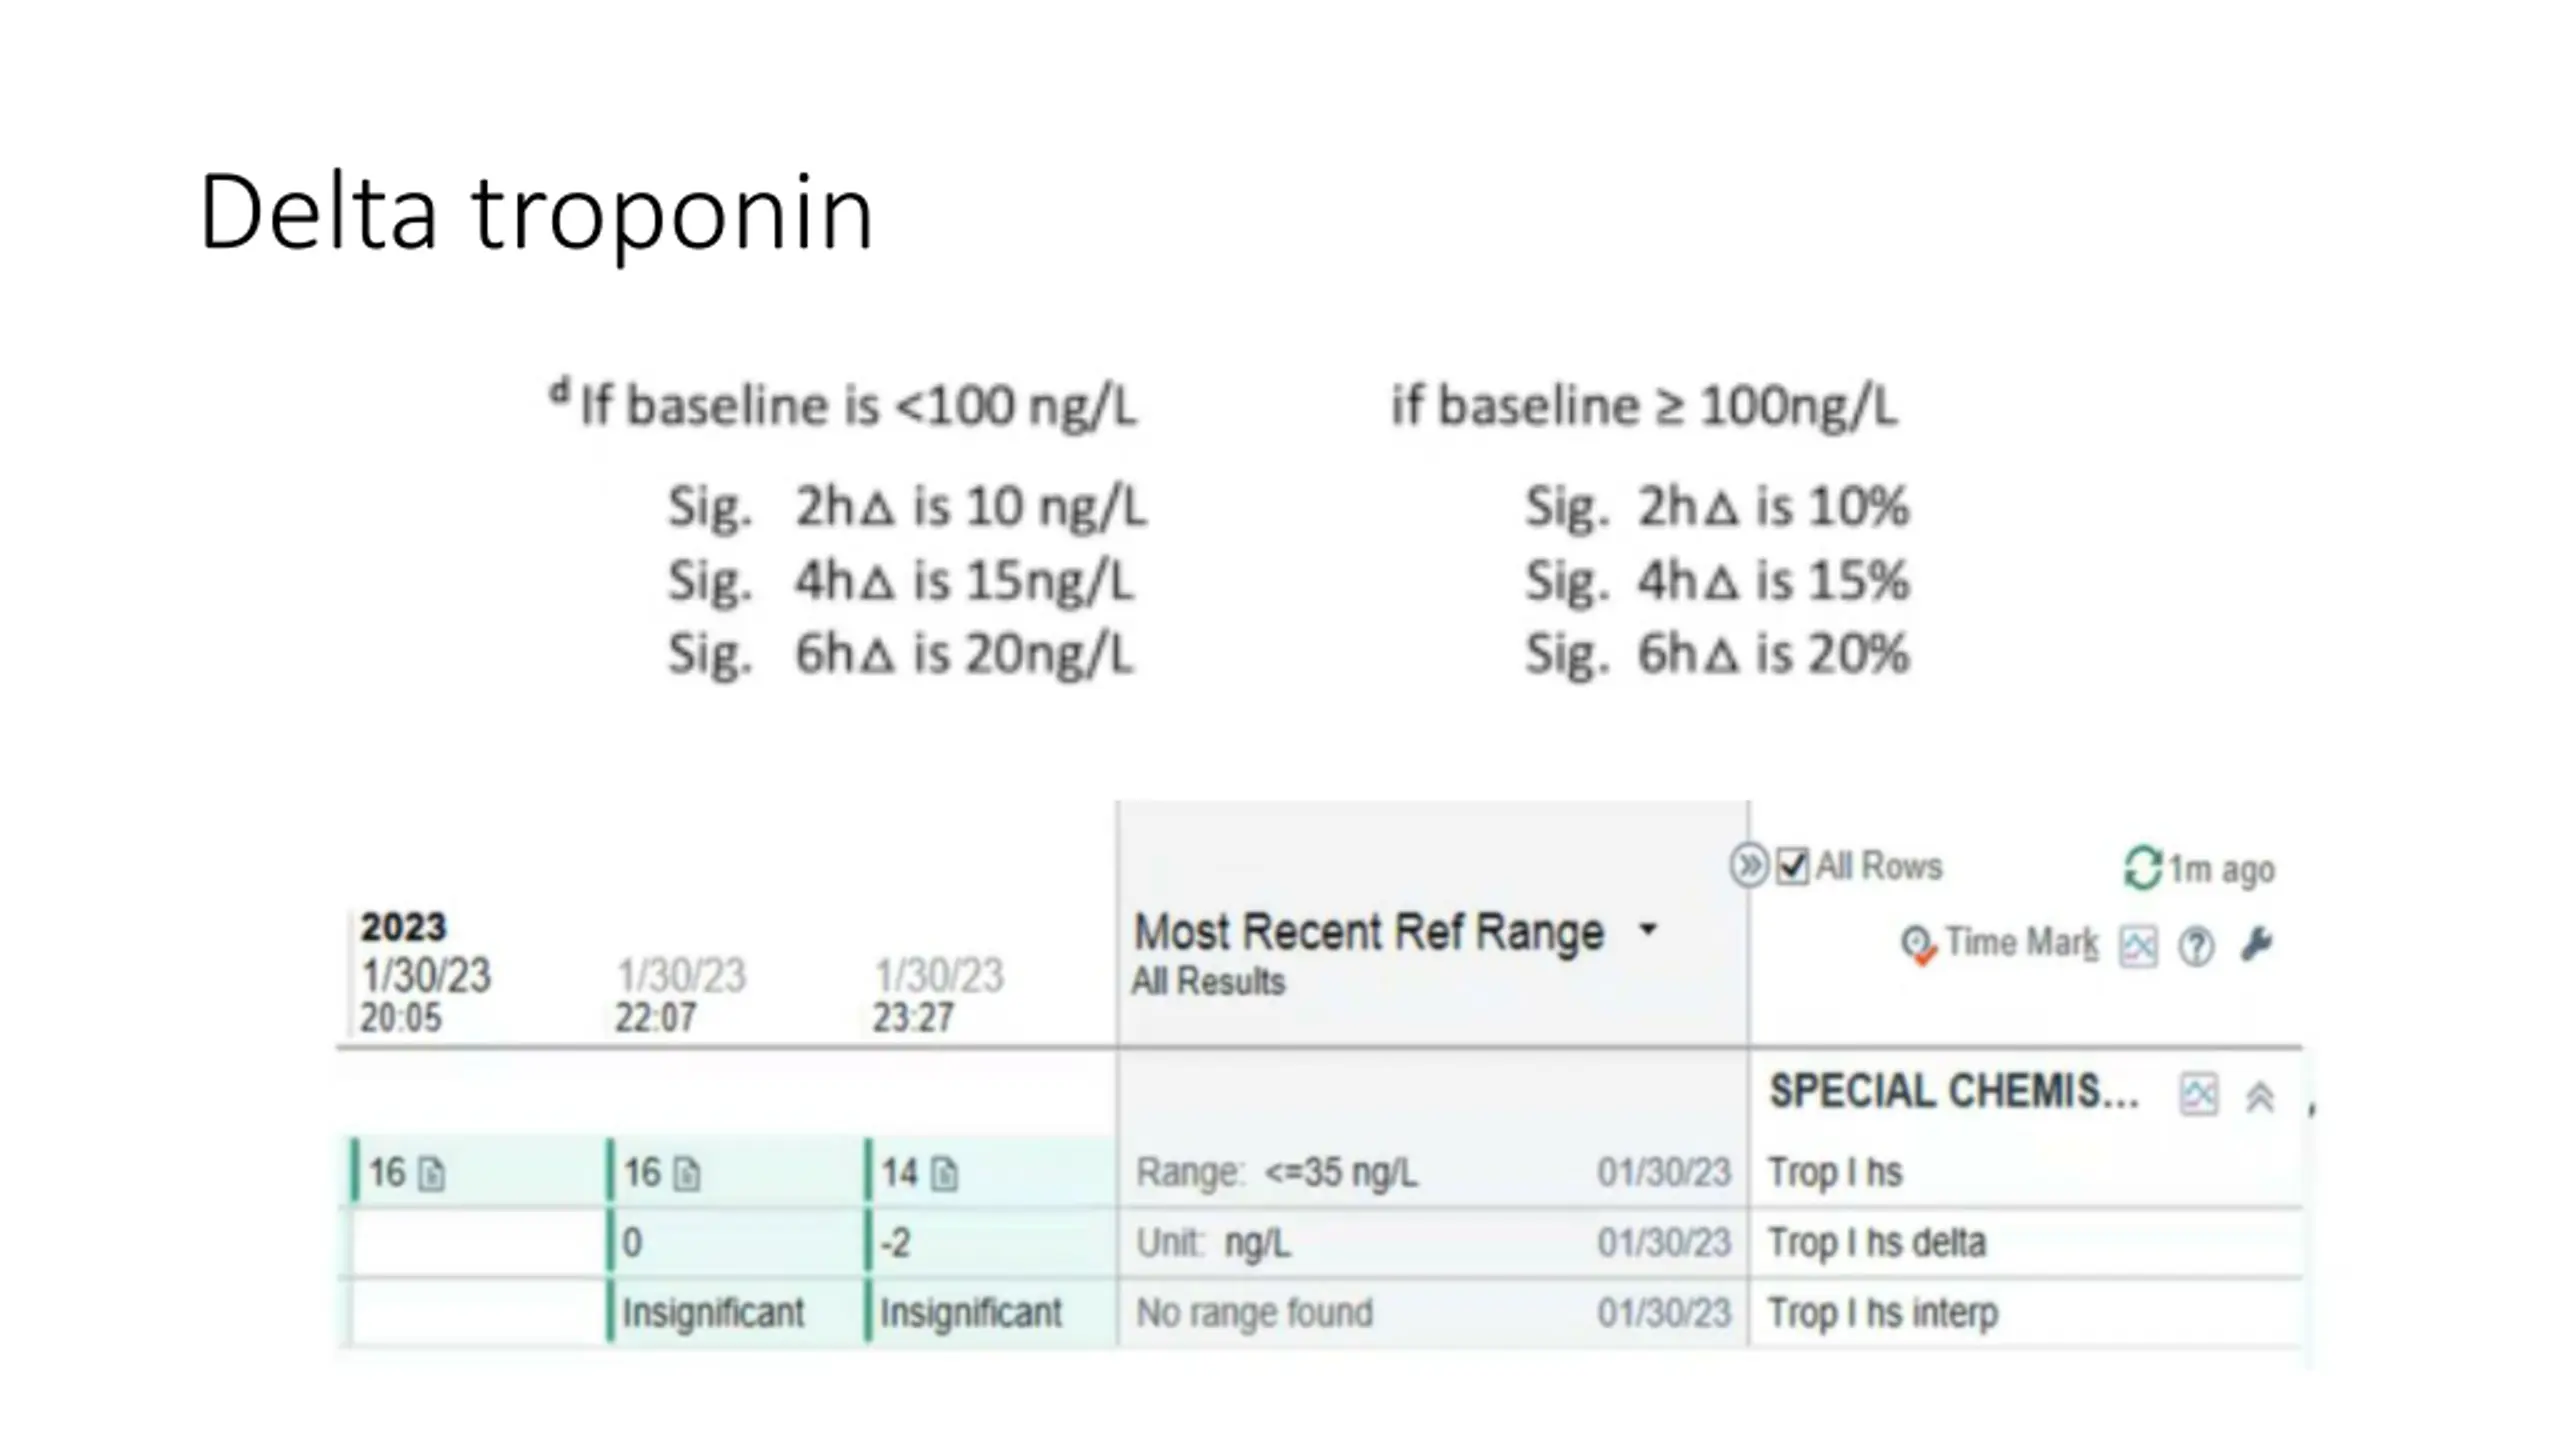Image resolution: width=2560 pixels, height=1440 pixels.
Task: Open comment icon beside the 14 result
Action: coord(944,1174)
